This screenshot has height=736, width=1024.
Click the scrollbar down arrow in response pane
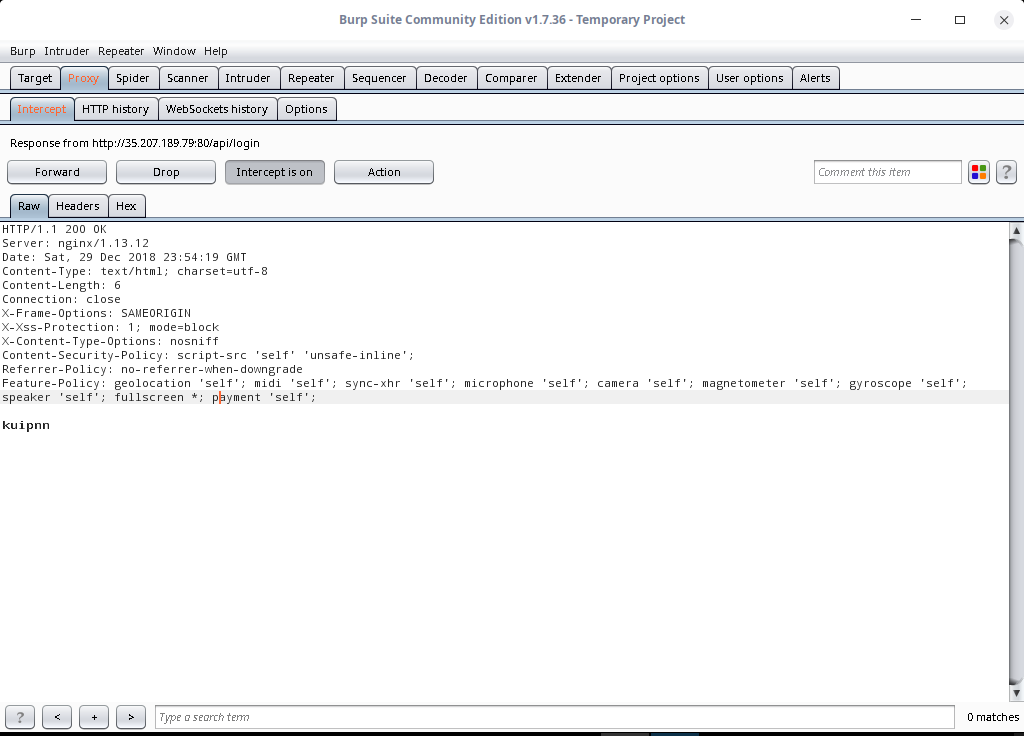[x=1016, y=692]
